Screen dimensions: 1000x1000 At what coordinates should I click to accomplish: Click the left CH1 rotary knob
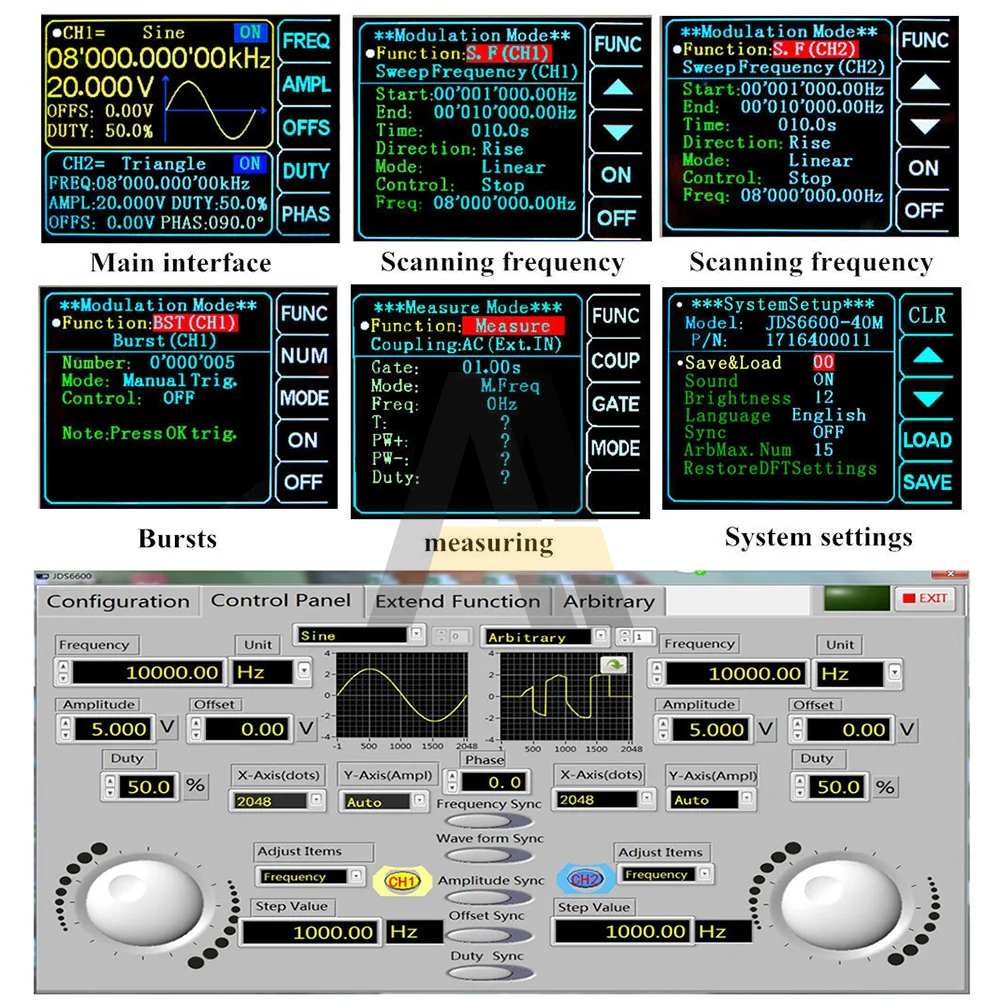tap(145, 902)
